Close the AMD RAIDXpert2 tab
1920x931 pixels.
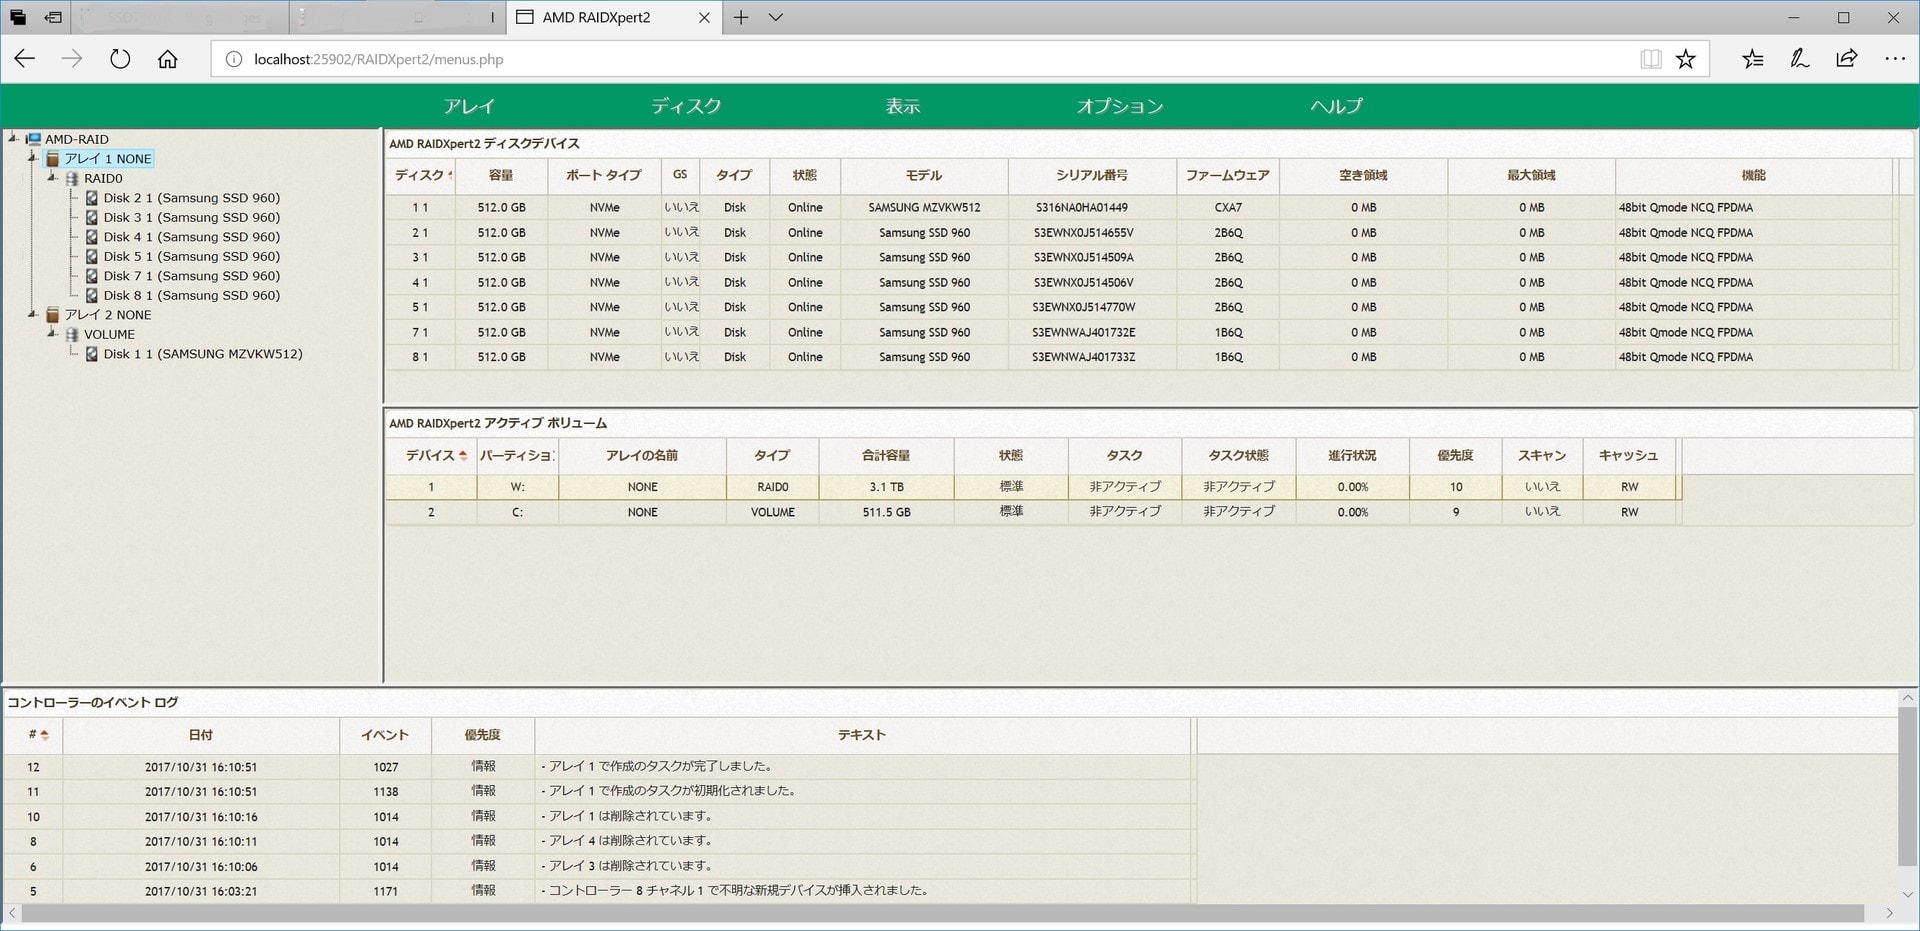[x=704, y=17]
